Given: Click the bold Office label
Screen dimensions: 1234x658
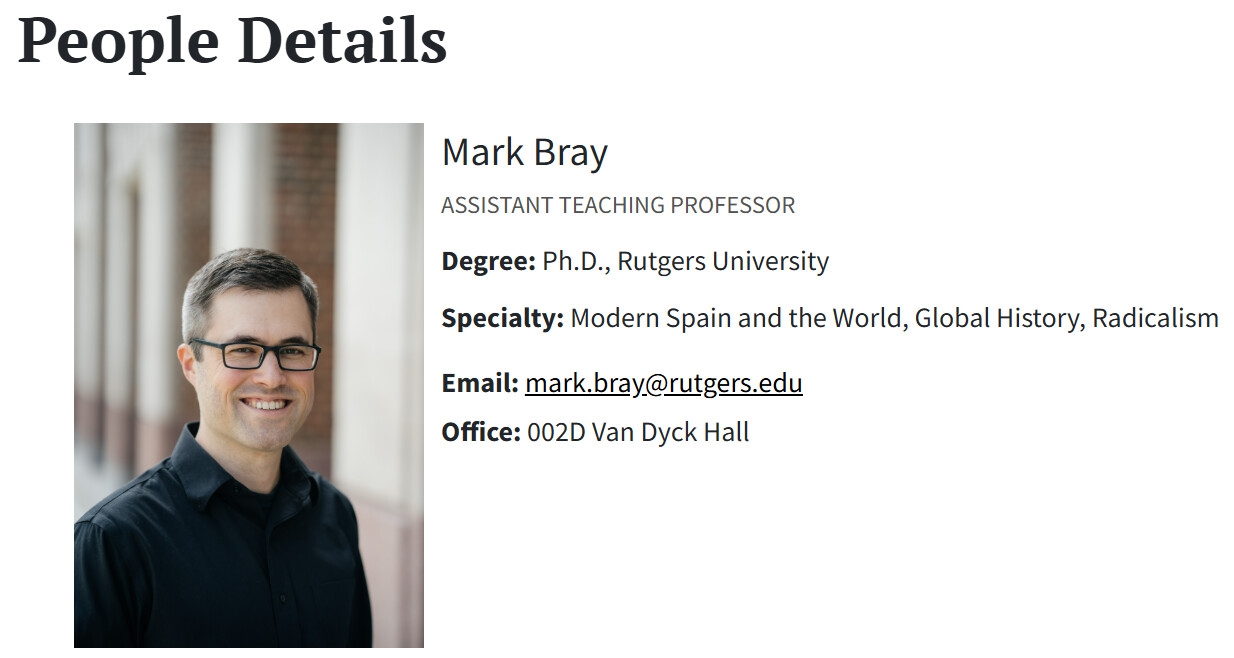Looking at the screenshot, I should point(480,433).
